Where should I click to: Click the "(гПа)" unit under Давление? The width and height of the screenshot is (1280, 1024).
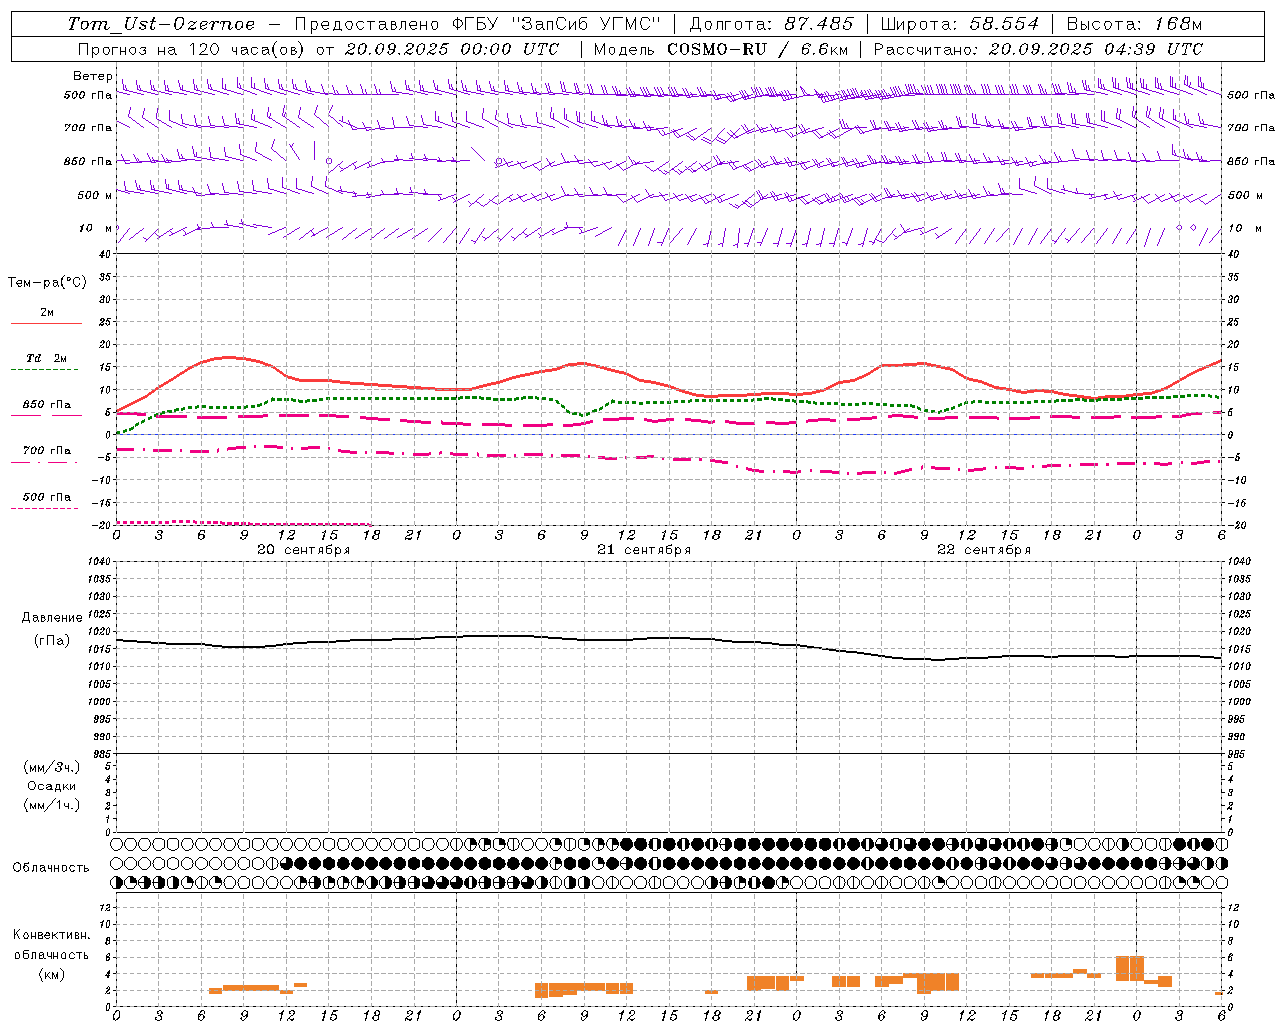pos(52,641)
